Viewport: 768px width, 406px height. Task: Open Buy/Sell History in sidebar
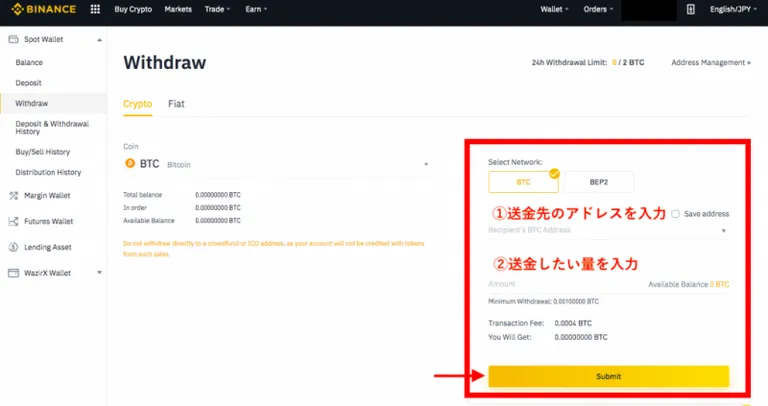pos(43,152)
